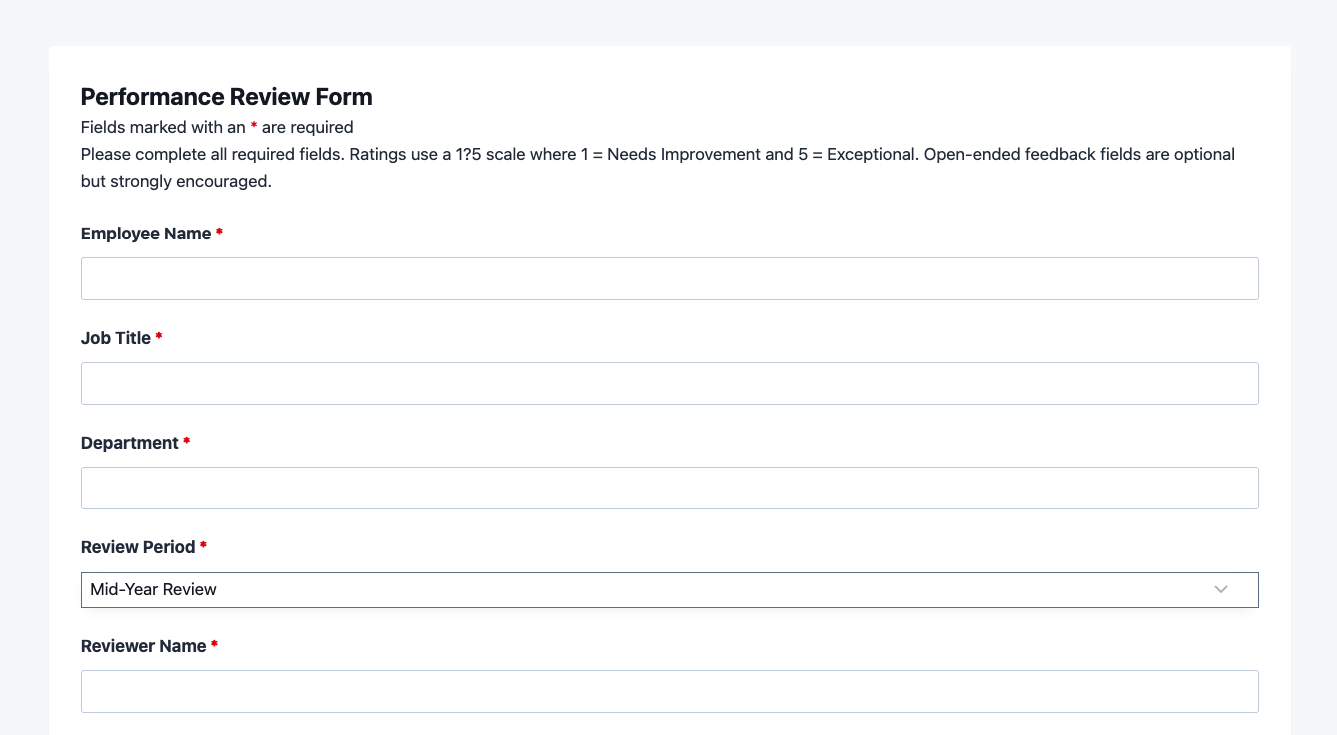Select the Reviewer Name input field
The height and width of the screenshot is (735, 1337).
669,691
